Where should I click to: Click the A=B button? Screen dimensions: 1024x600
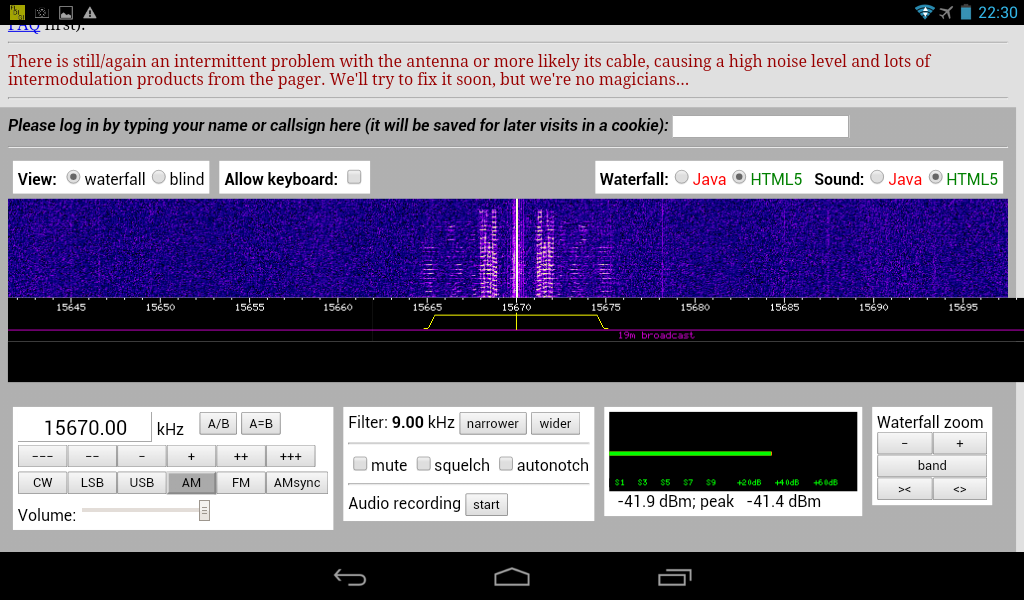[x=261, y=424]
